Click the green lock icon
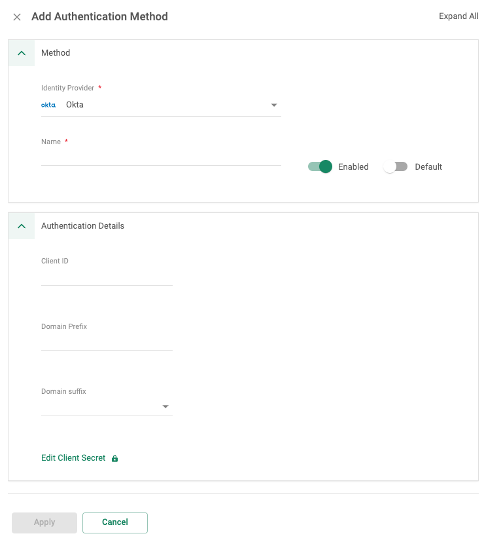 115,458
